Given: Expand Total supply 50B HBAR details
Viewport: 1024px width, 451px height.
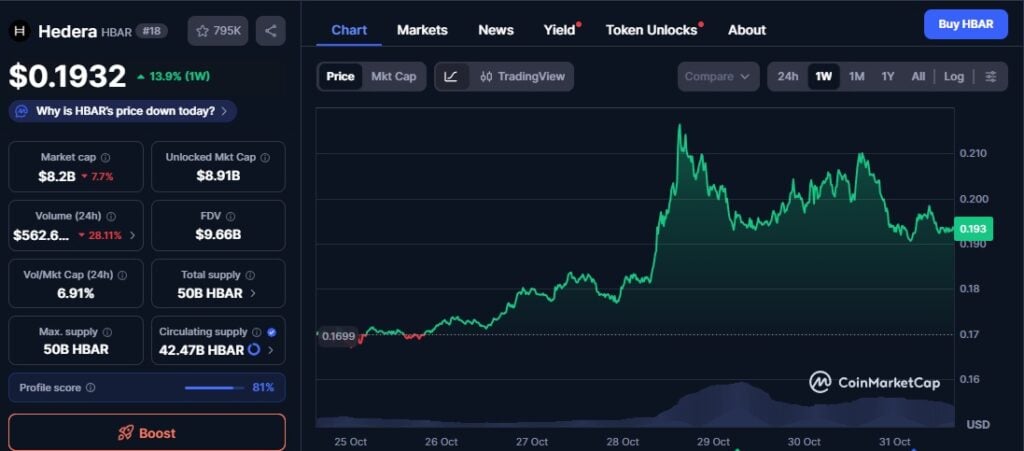Looking at the screenshot, I should [253, 294].
